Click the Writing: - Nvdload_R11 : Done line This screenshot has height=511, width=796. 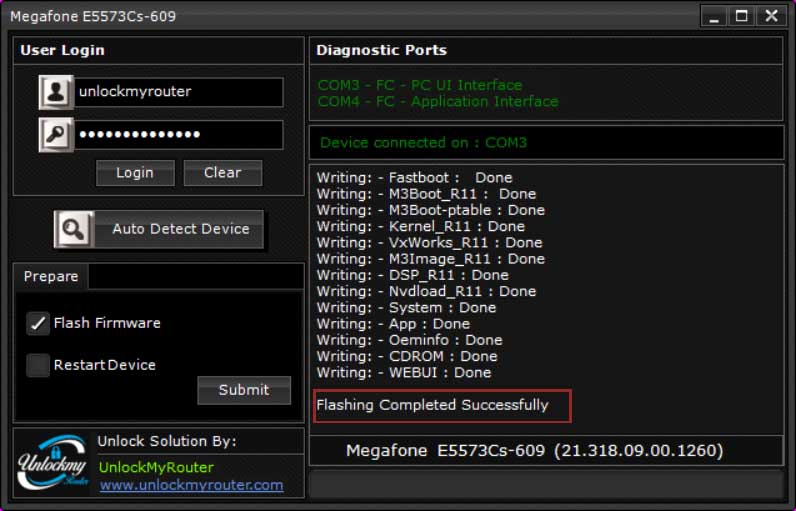426,291
